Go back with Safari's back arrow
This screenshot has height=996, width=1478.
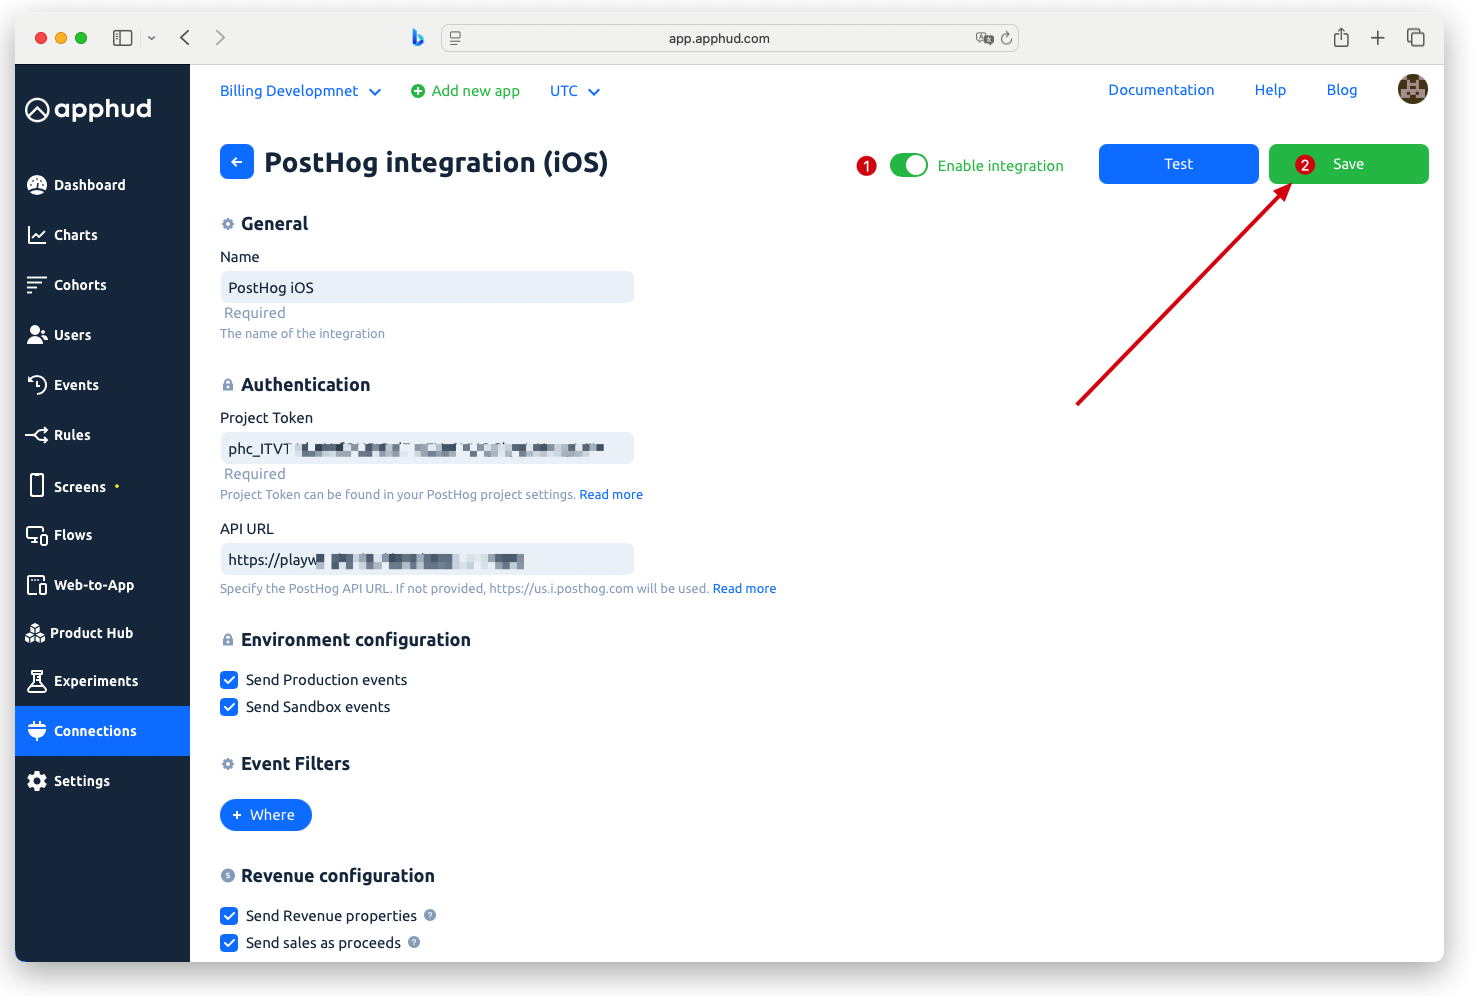tap(185, 38)
